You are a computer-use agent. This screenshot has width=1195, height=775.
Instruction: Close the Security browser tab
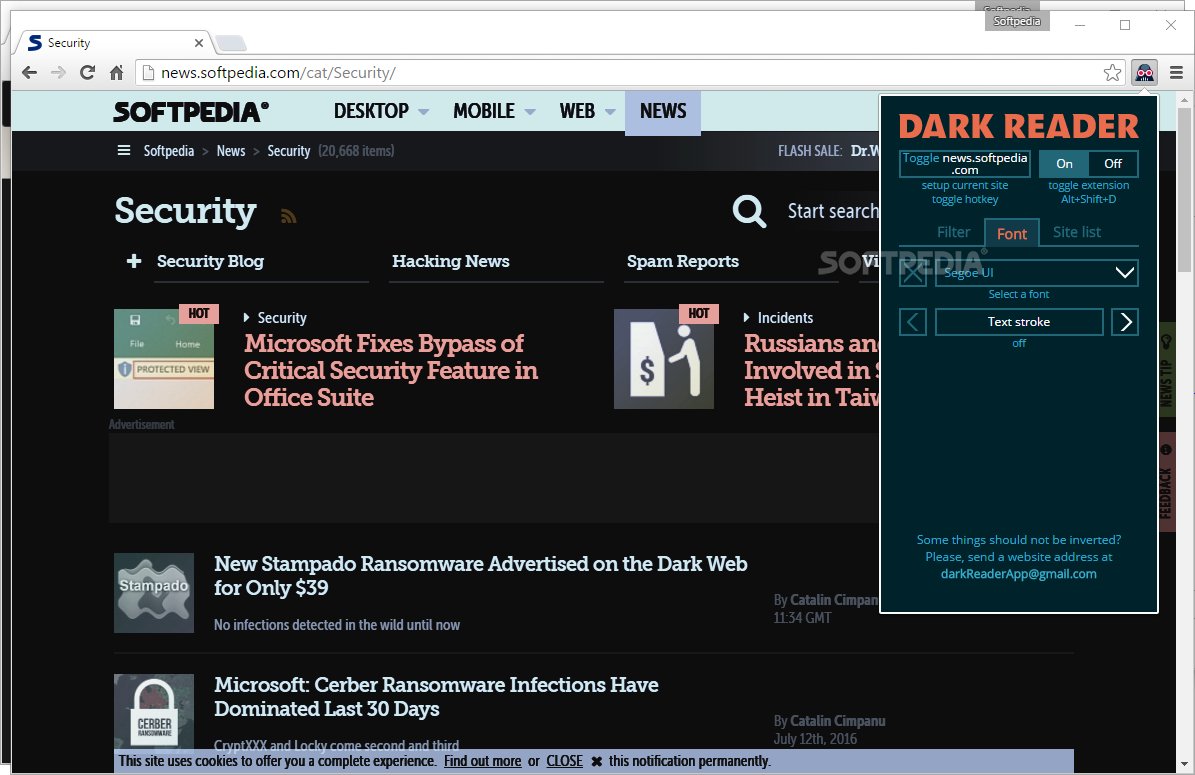pyautogui.click(x=199, y=43)
